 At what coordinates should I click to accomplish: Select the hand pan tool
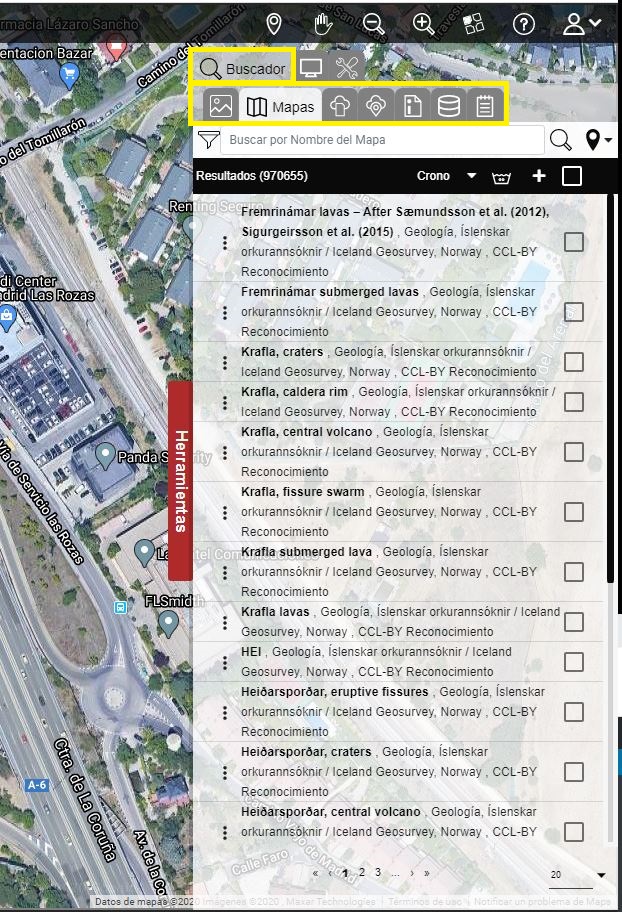click(323, 24)
